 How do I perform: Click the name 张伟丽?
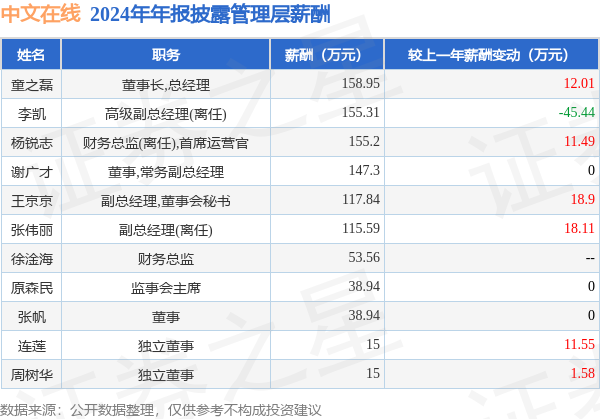[32, 230]
